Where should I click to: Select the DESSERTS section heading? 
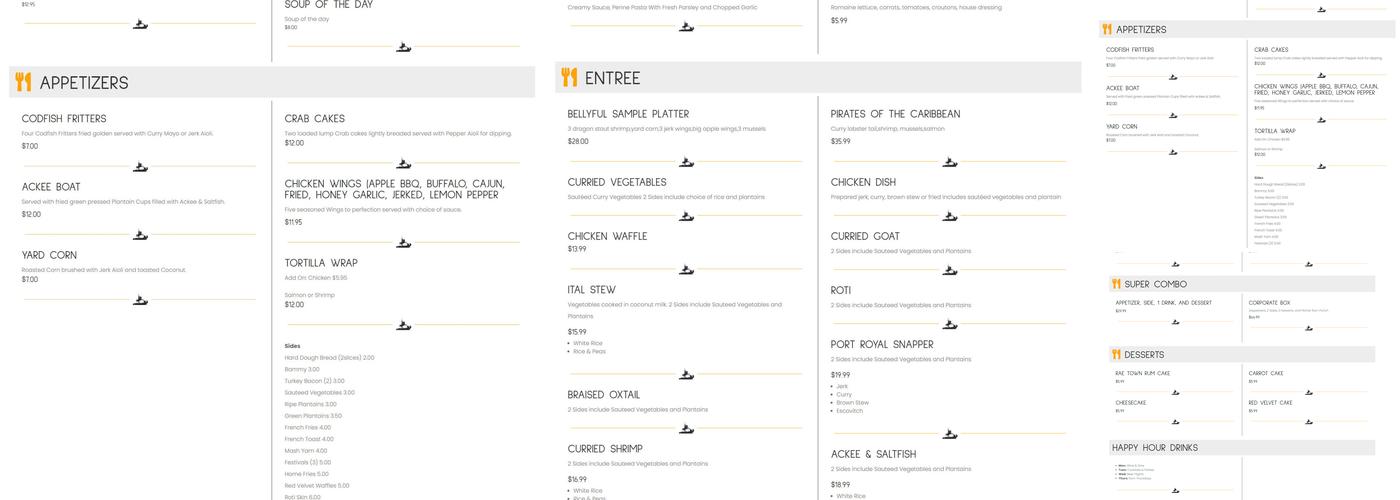[x=1144, y=354]
